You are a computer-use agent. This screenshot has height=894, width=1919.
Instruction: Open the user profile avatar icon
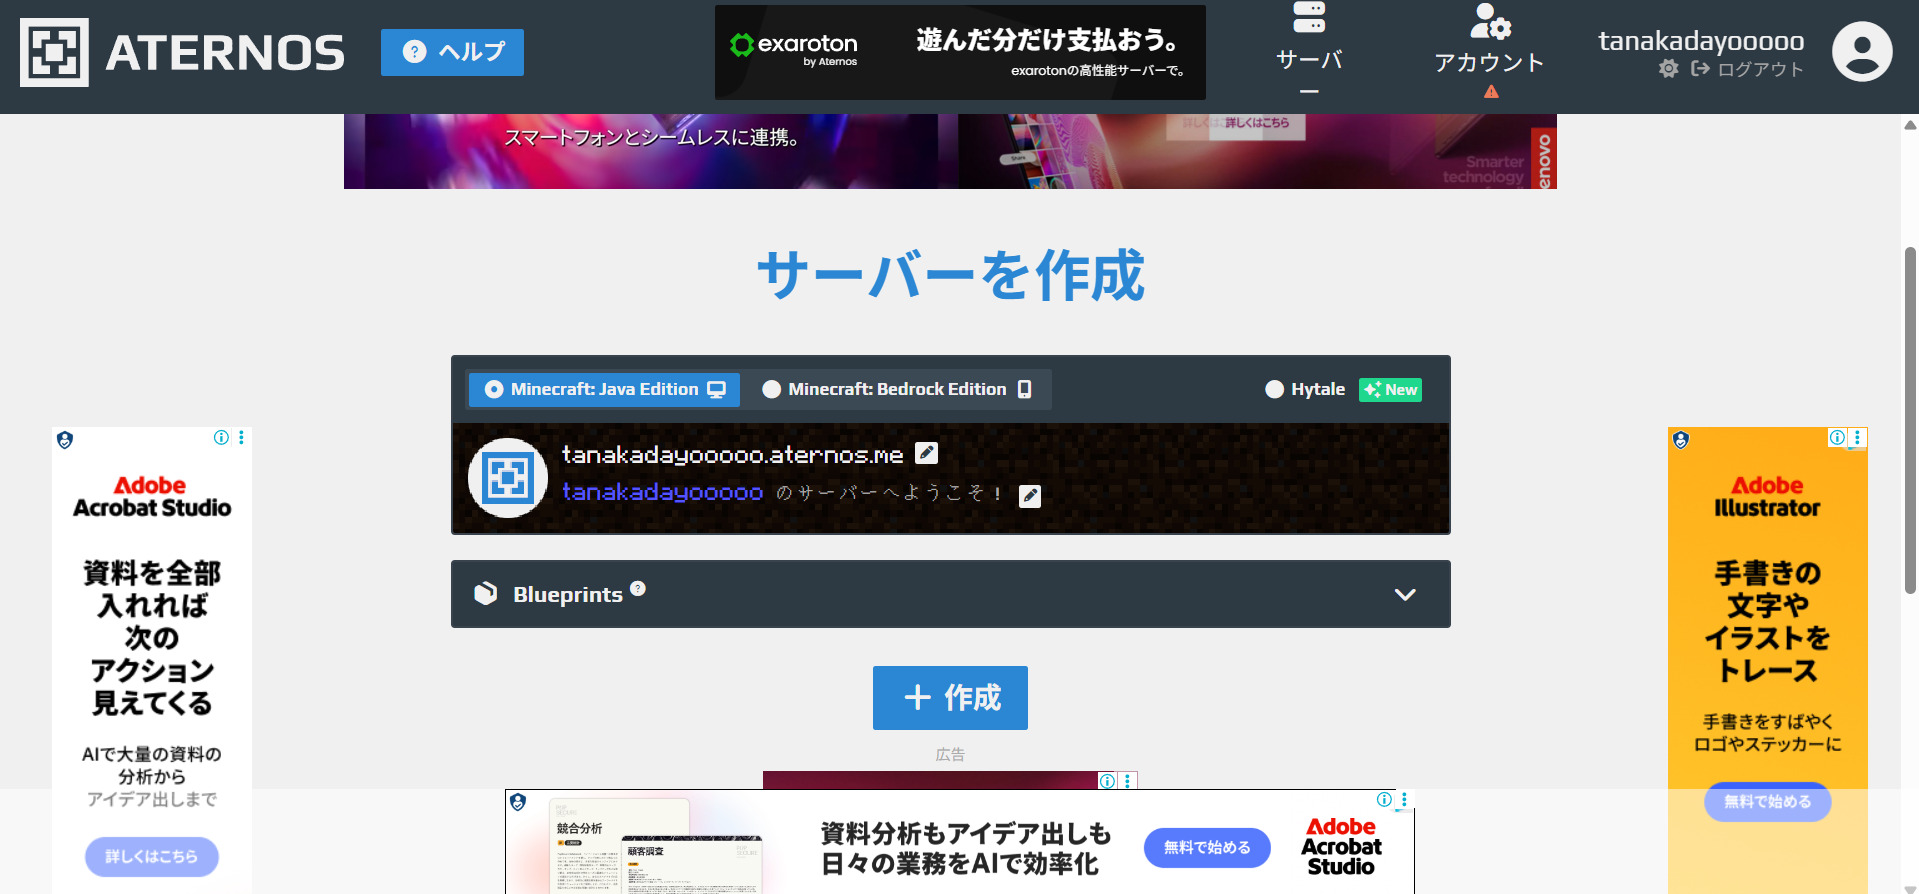coord(1861,52)
